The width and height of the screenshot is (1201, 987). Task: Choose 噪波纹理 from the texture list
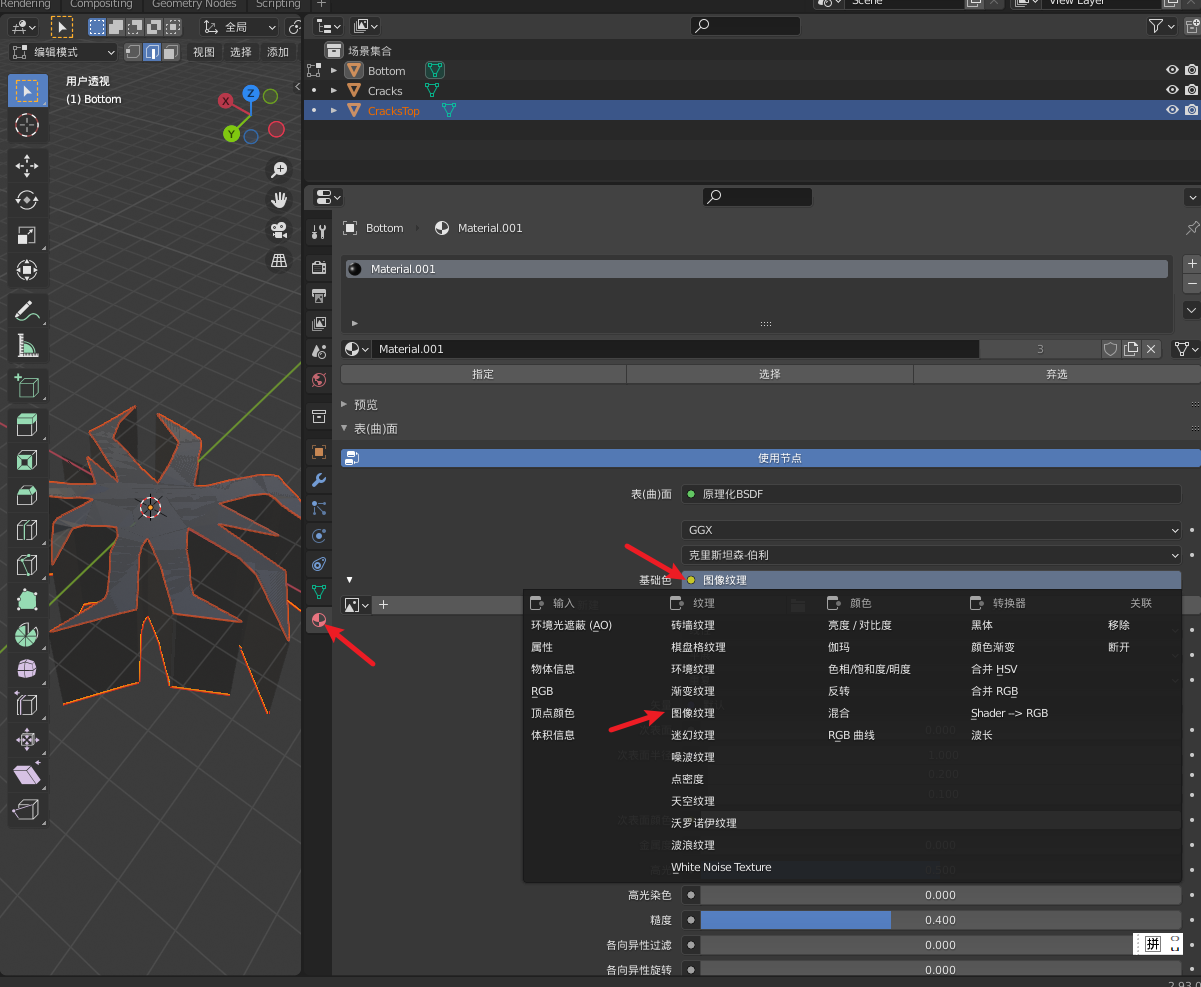click(693, 757)
